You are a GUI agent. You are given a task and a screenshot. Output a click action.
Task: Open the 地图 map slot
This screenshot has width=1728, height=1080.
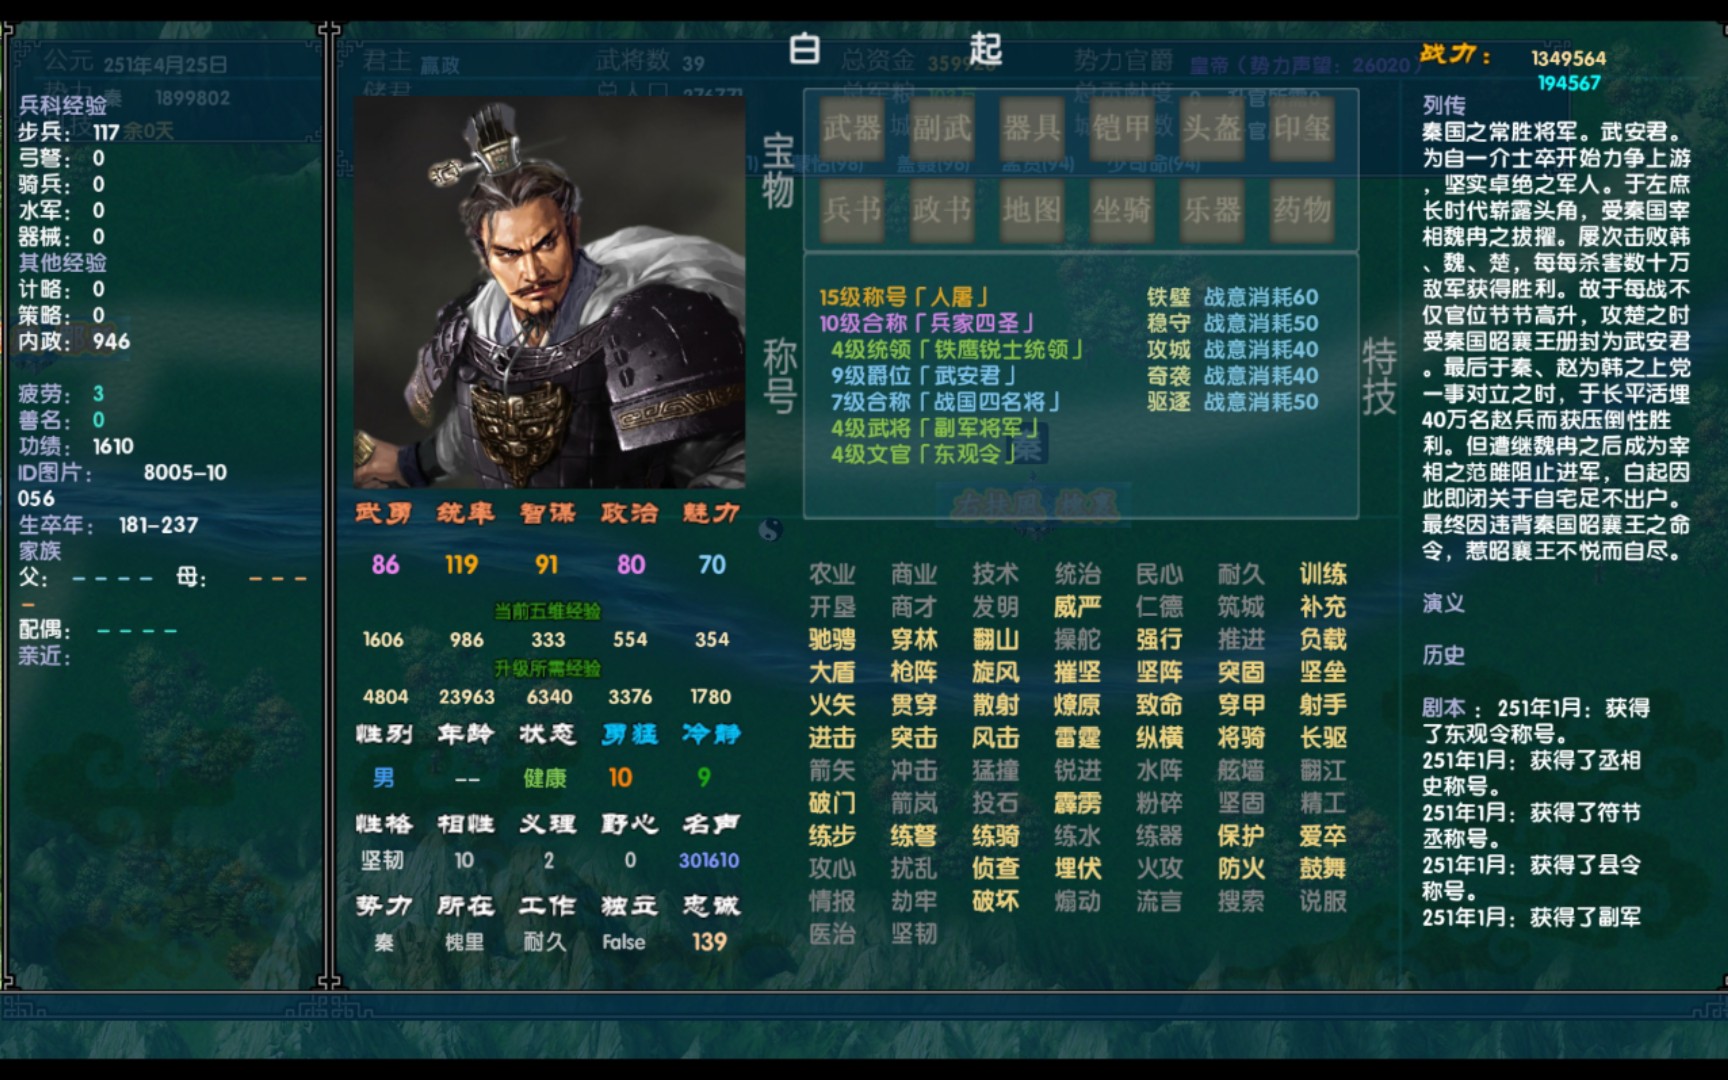tap(1032, 210)
